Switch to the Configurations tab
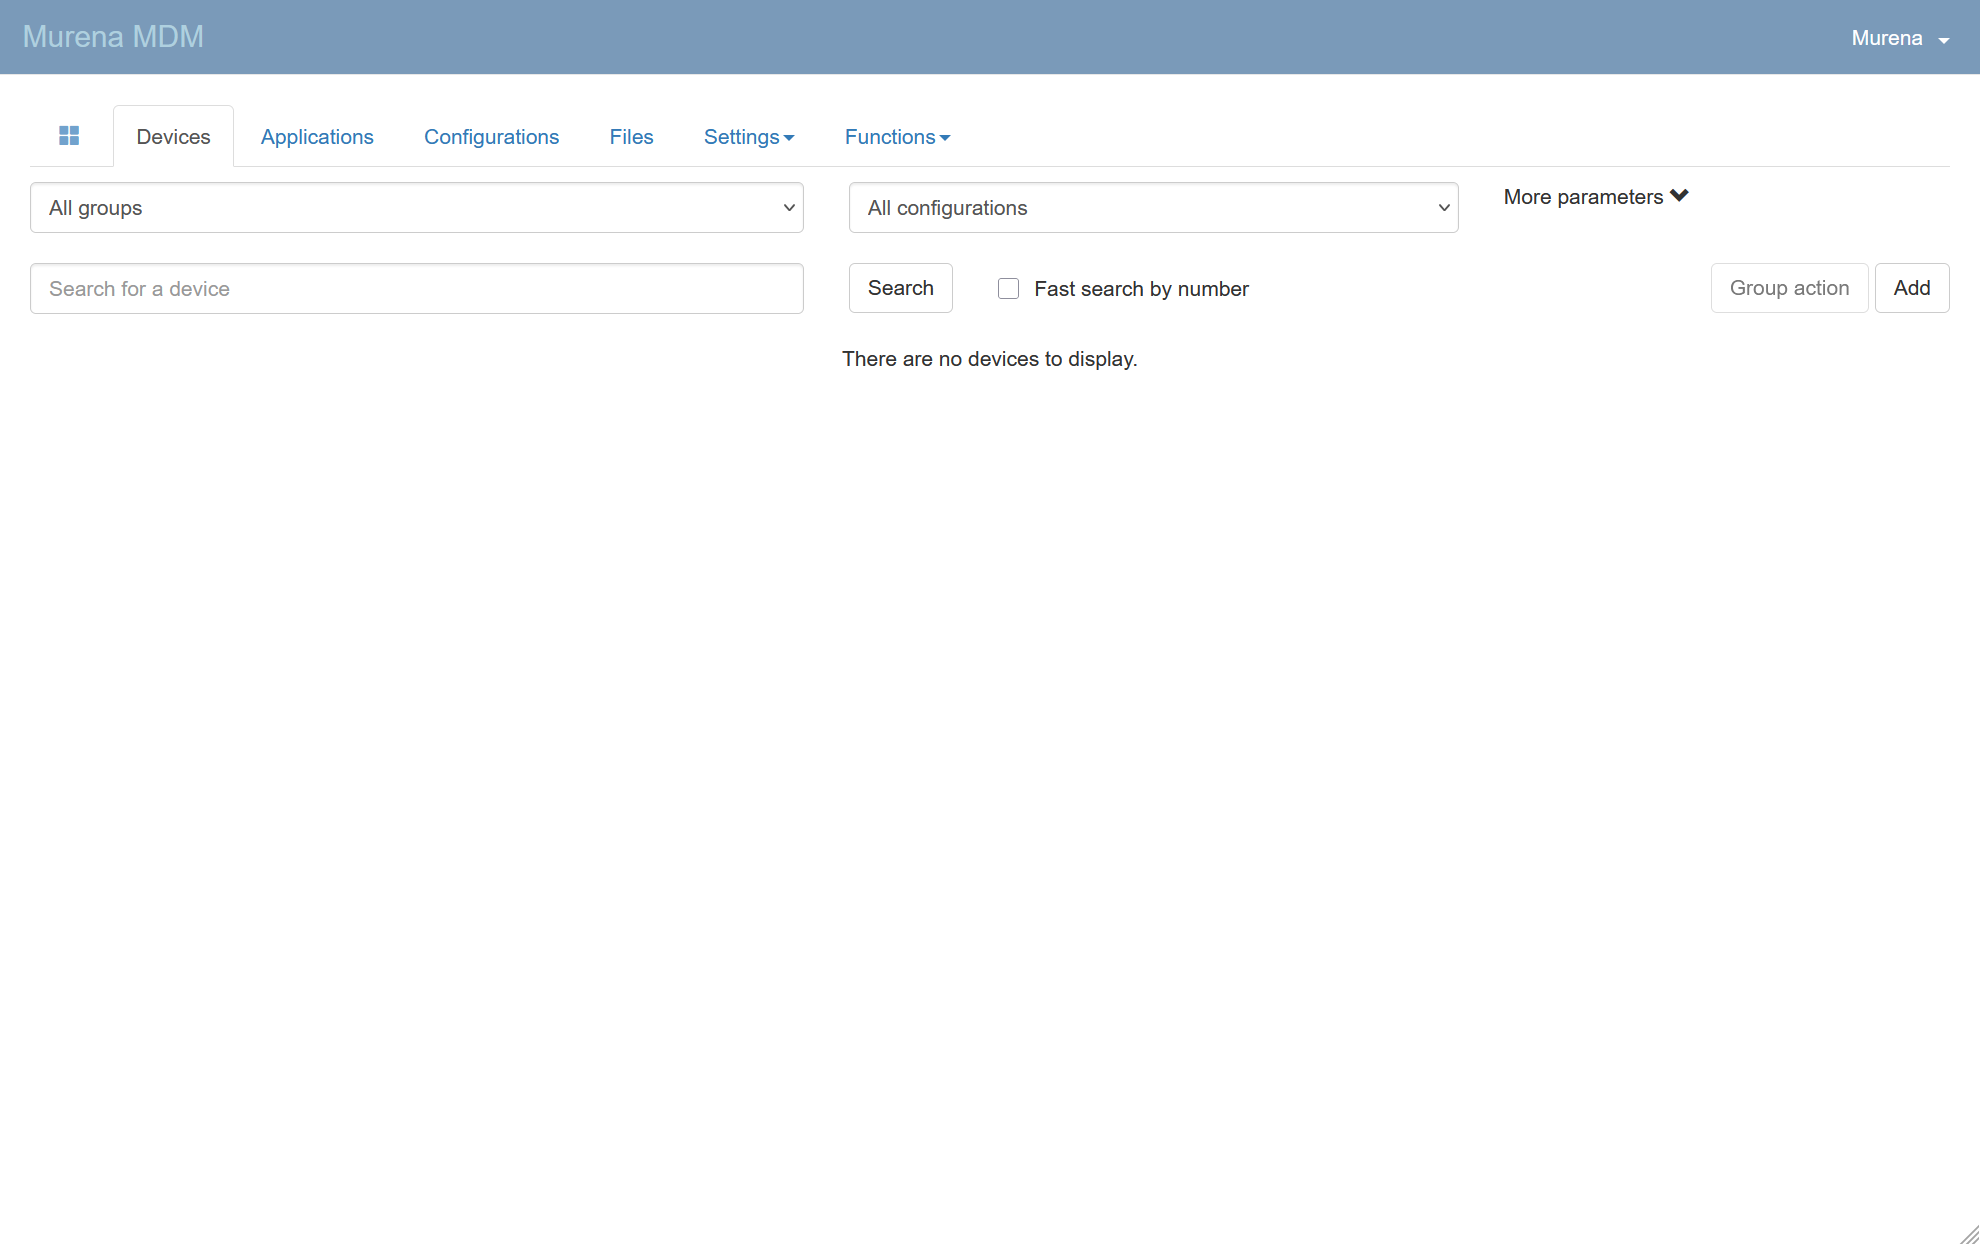 coord(491,137)
